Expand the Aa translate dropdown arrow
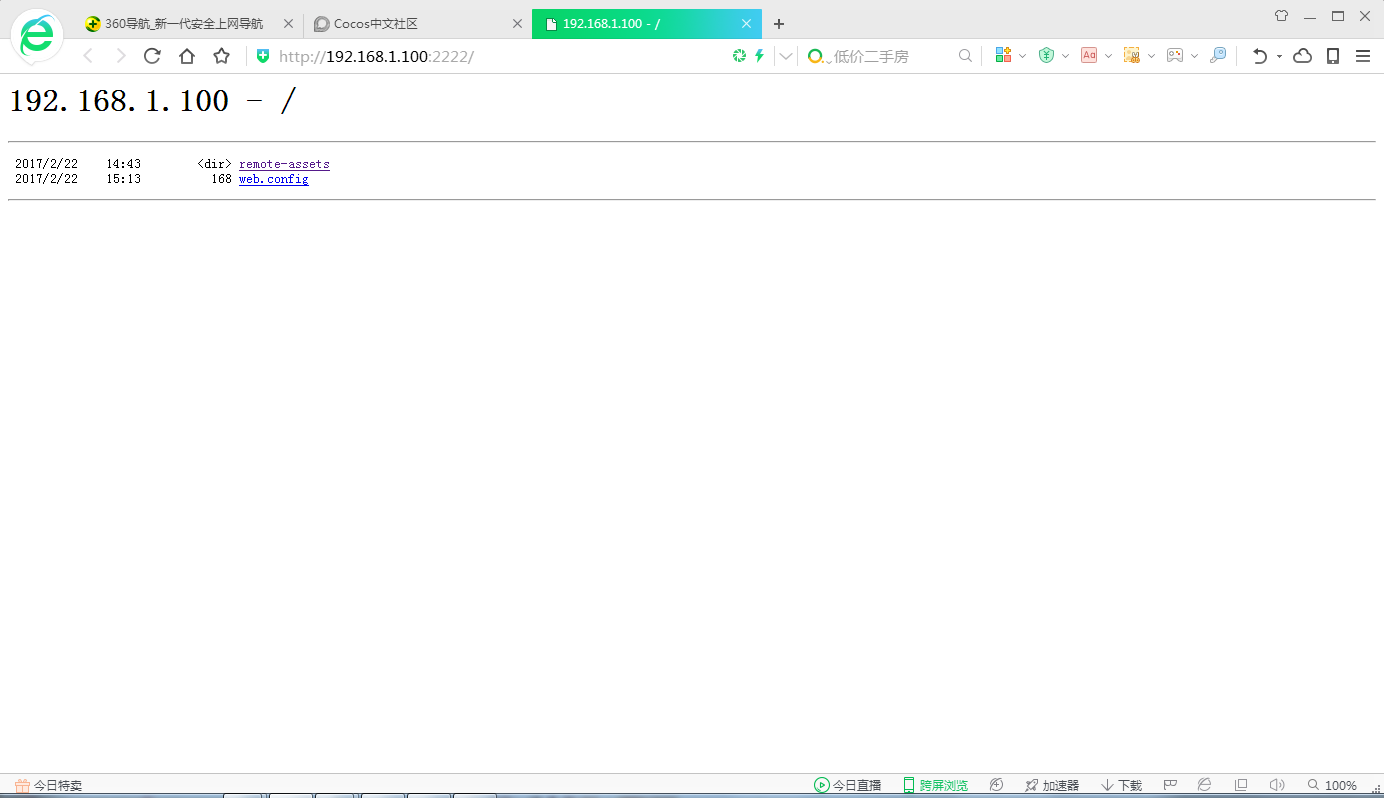The width and height of the screenshot is (1384, 798). click(x=1109, y=56)
